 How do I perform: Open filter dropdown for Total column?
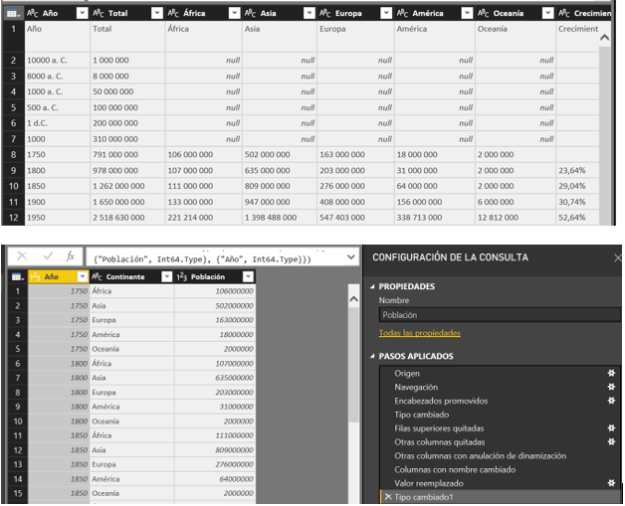click(x=155, y=13)
